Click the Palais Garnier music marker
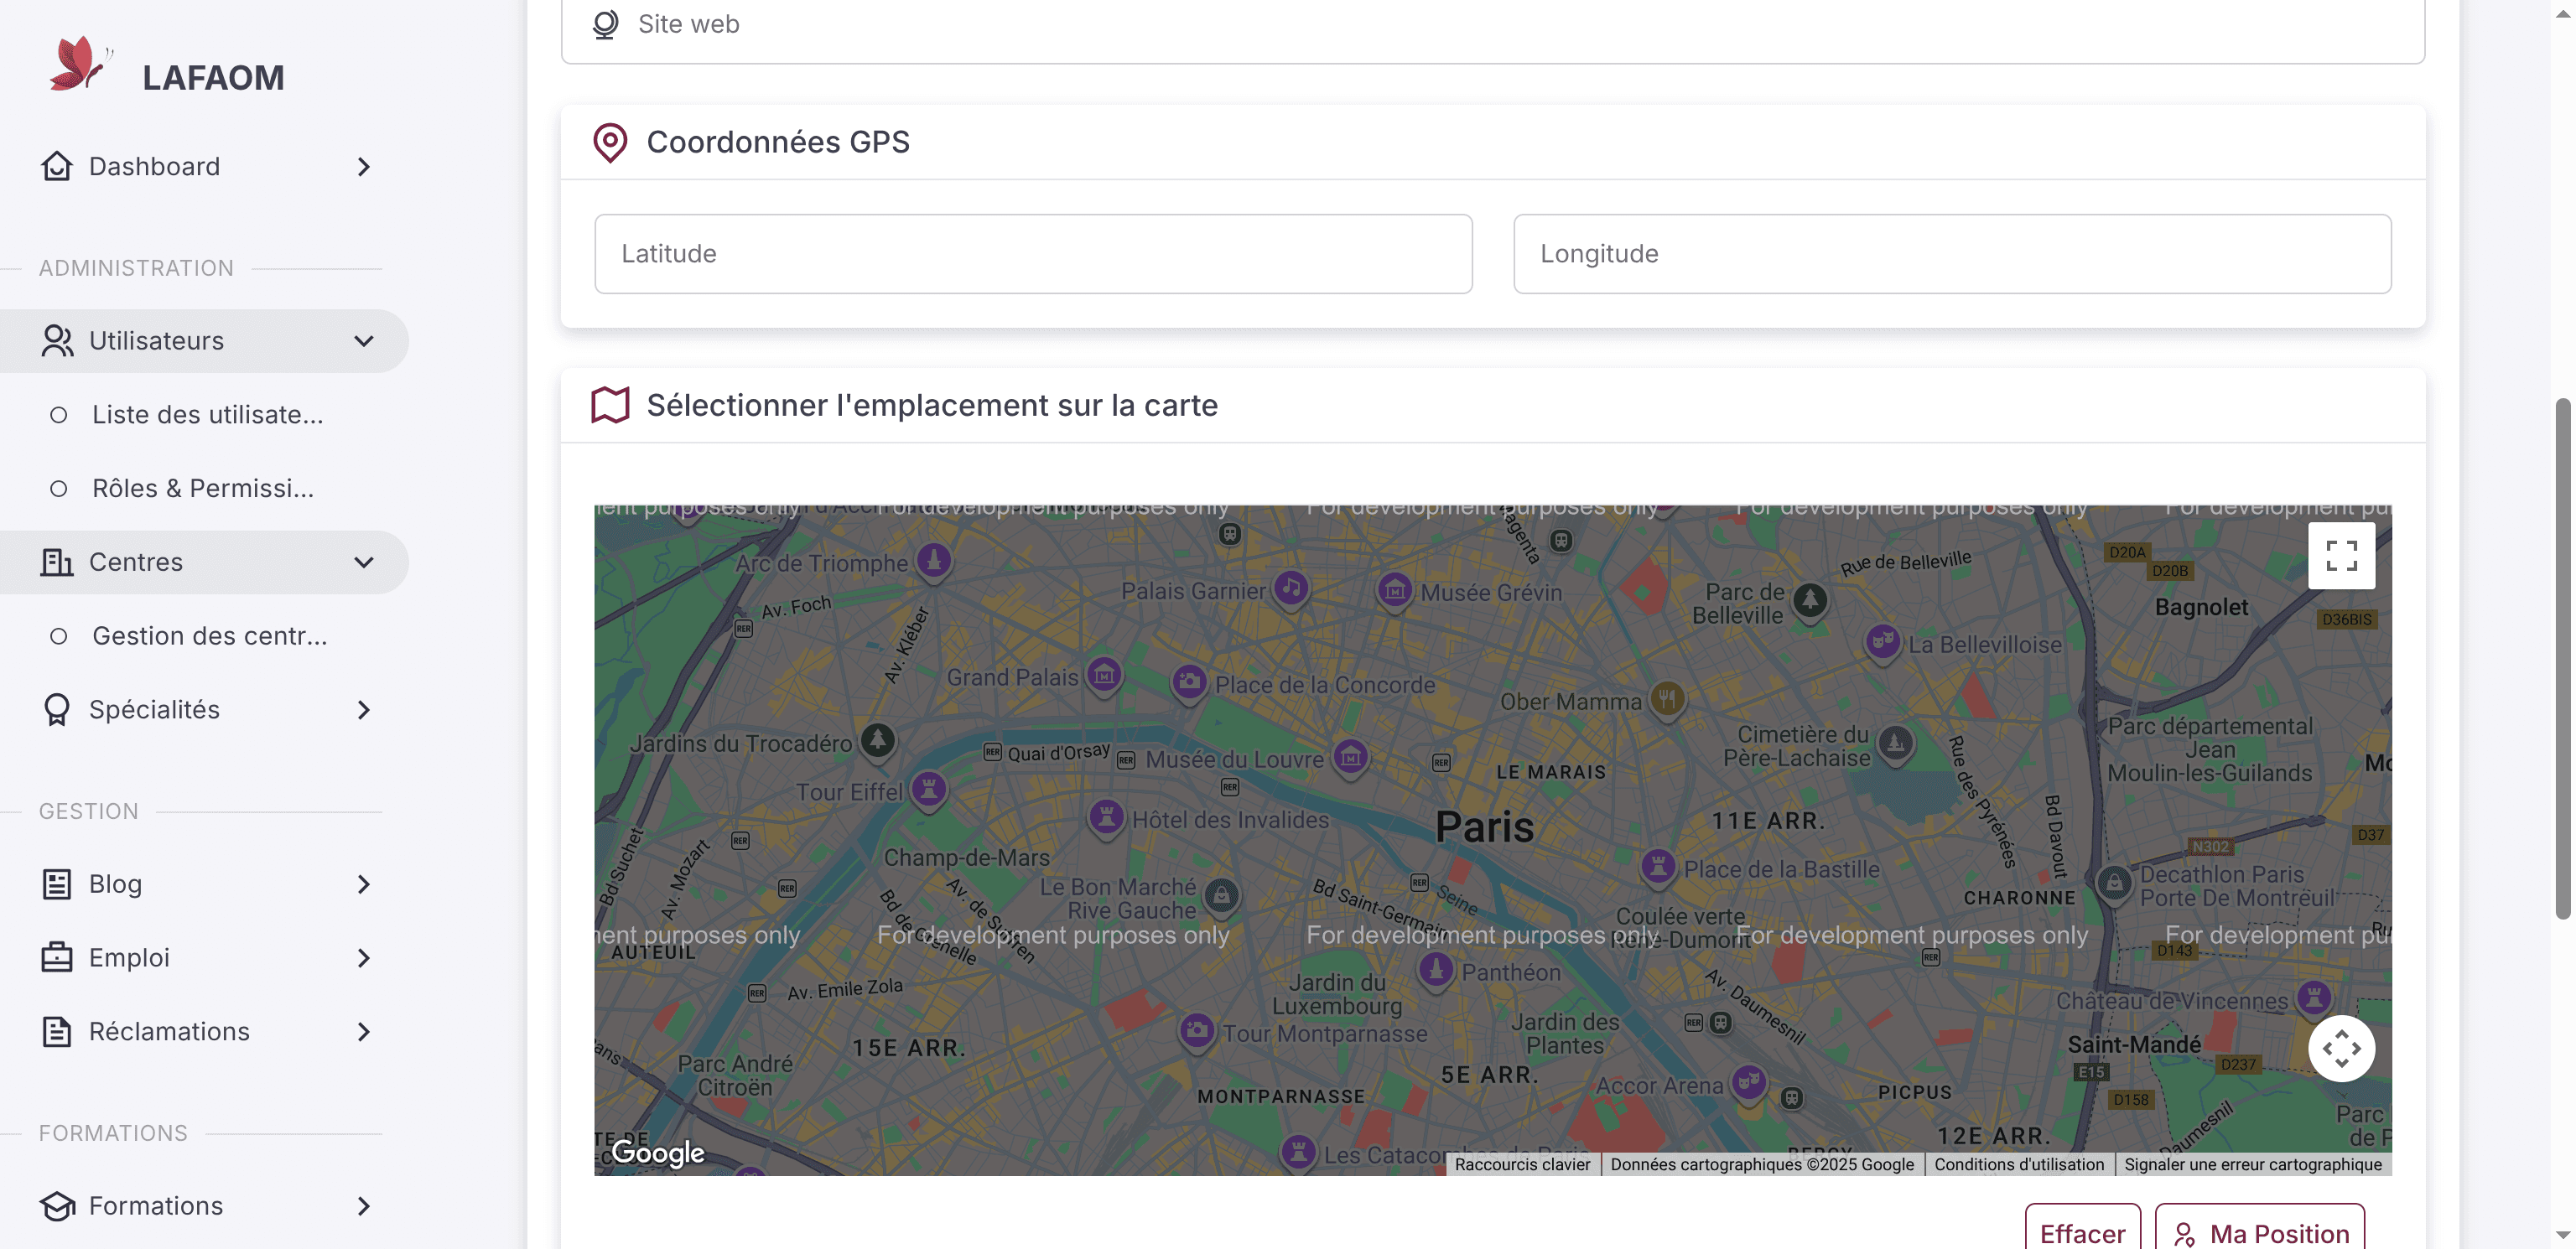Screen dimensions: 2576x1249 (1291, 589)
